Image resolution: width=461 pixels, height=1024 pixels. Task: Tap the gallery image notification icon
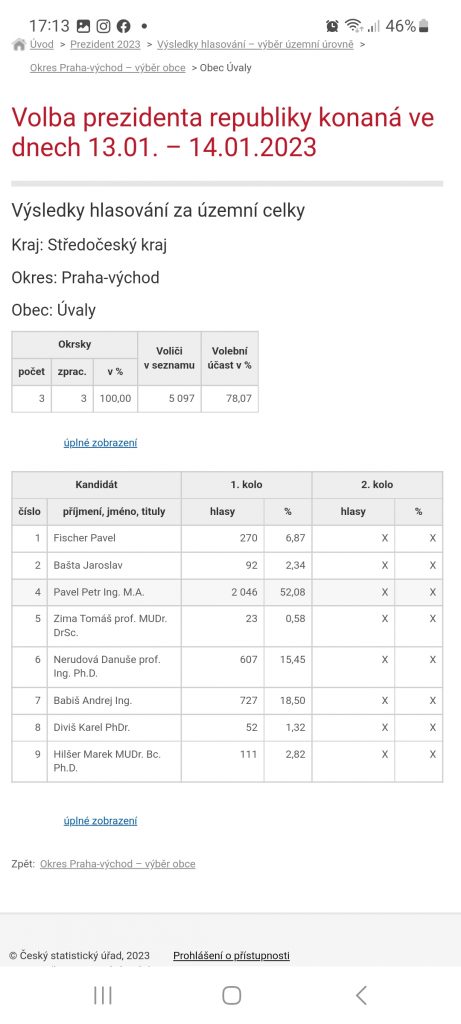83,26
